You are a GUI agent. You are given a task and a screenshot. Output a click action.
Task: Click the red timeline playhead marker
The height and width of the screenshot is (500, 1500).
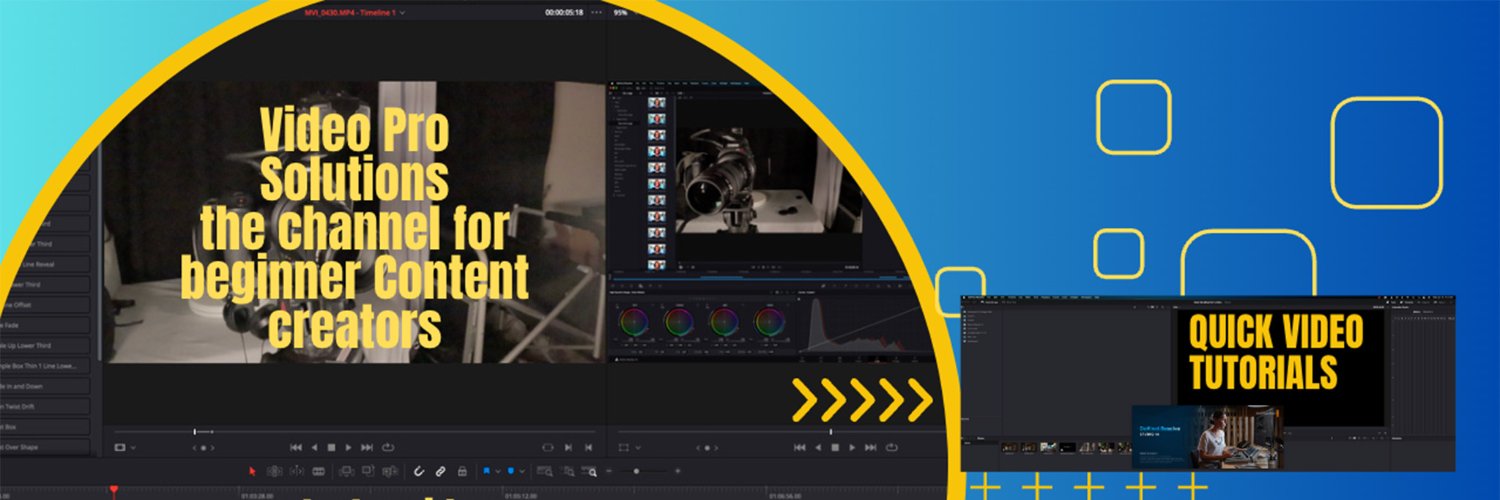pyautogui.click(x=113, y=490)
